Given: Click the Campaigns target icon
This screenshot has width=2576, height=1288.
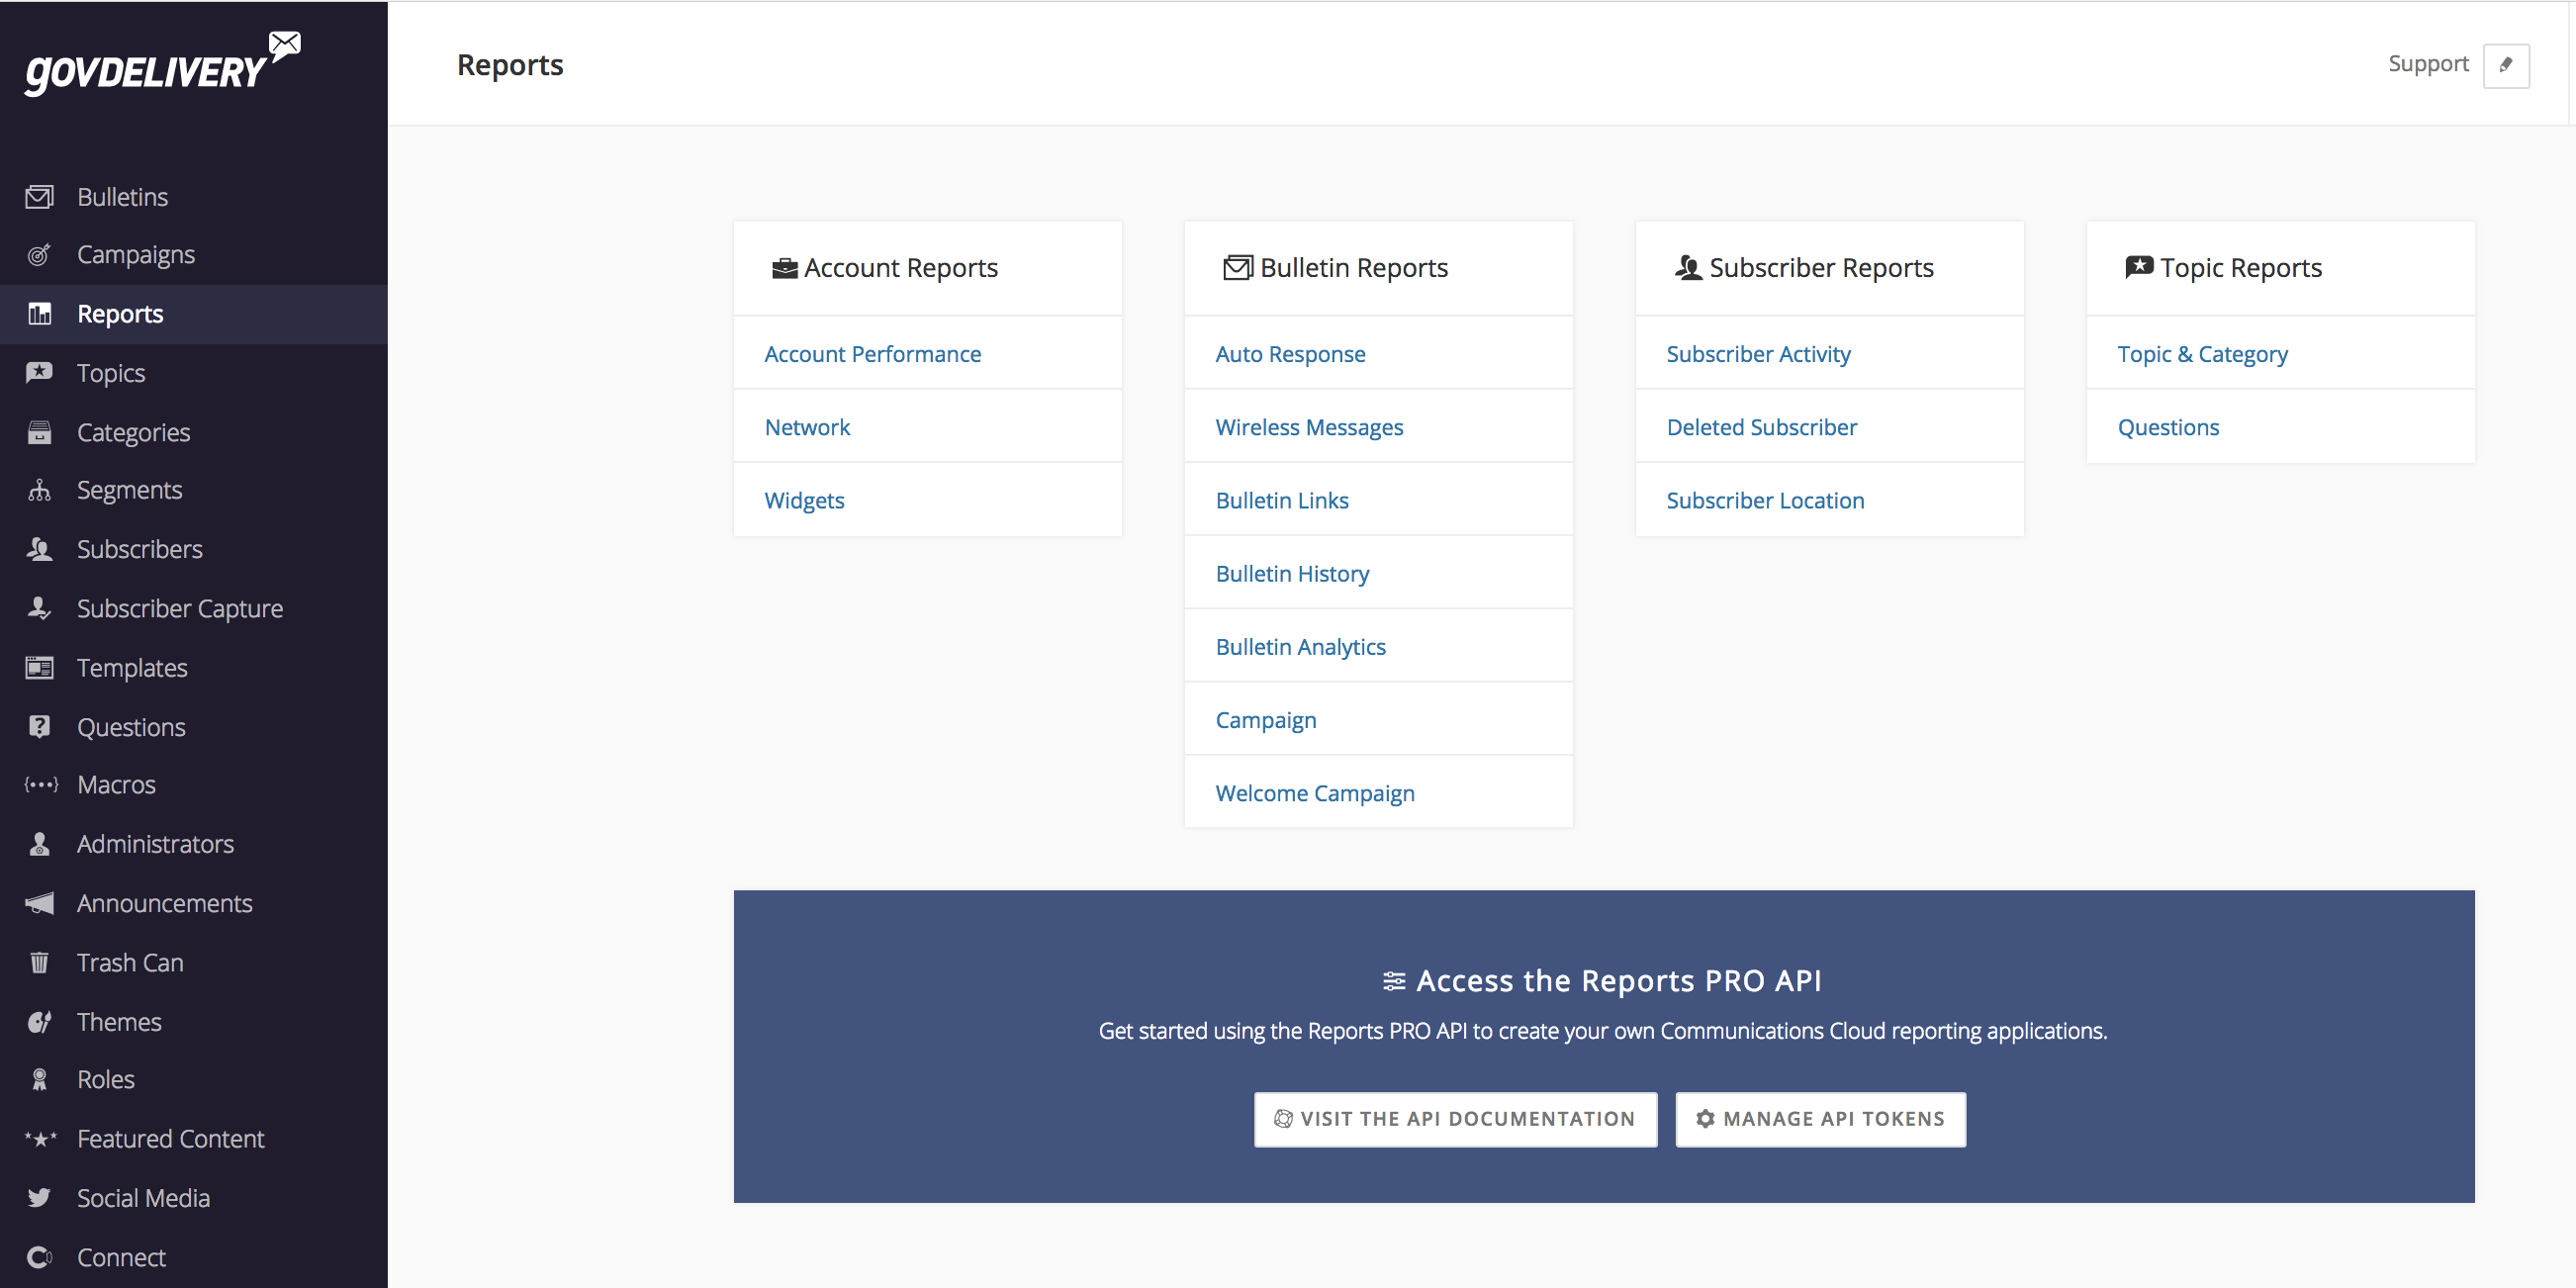Looking at the screenshot, I should [x=39, y=255].
